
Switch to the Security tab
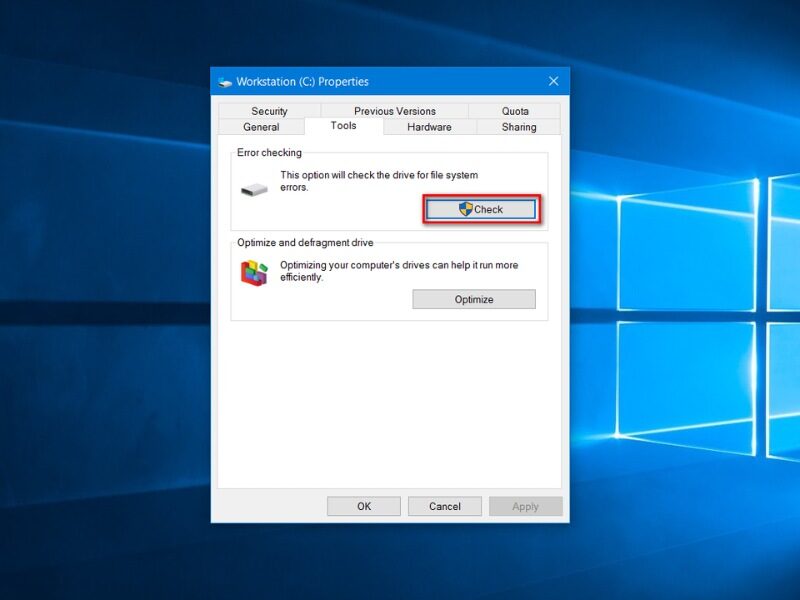click(x=269, y=111)
